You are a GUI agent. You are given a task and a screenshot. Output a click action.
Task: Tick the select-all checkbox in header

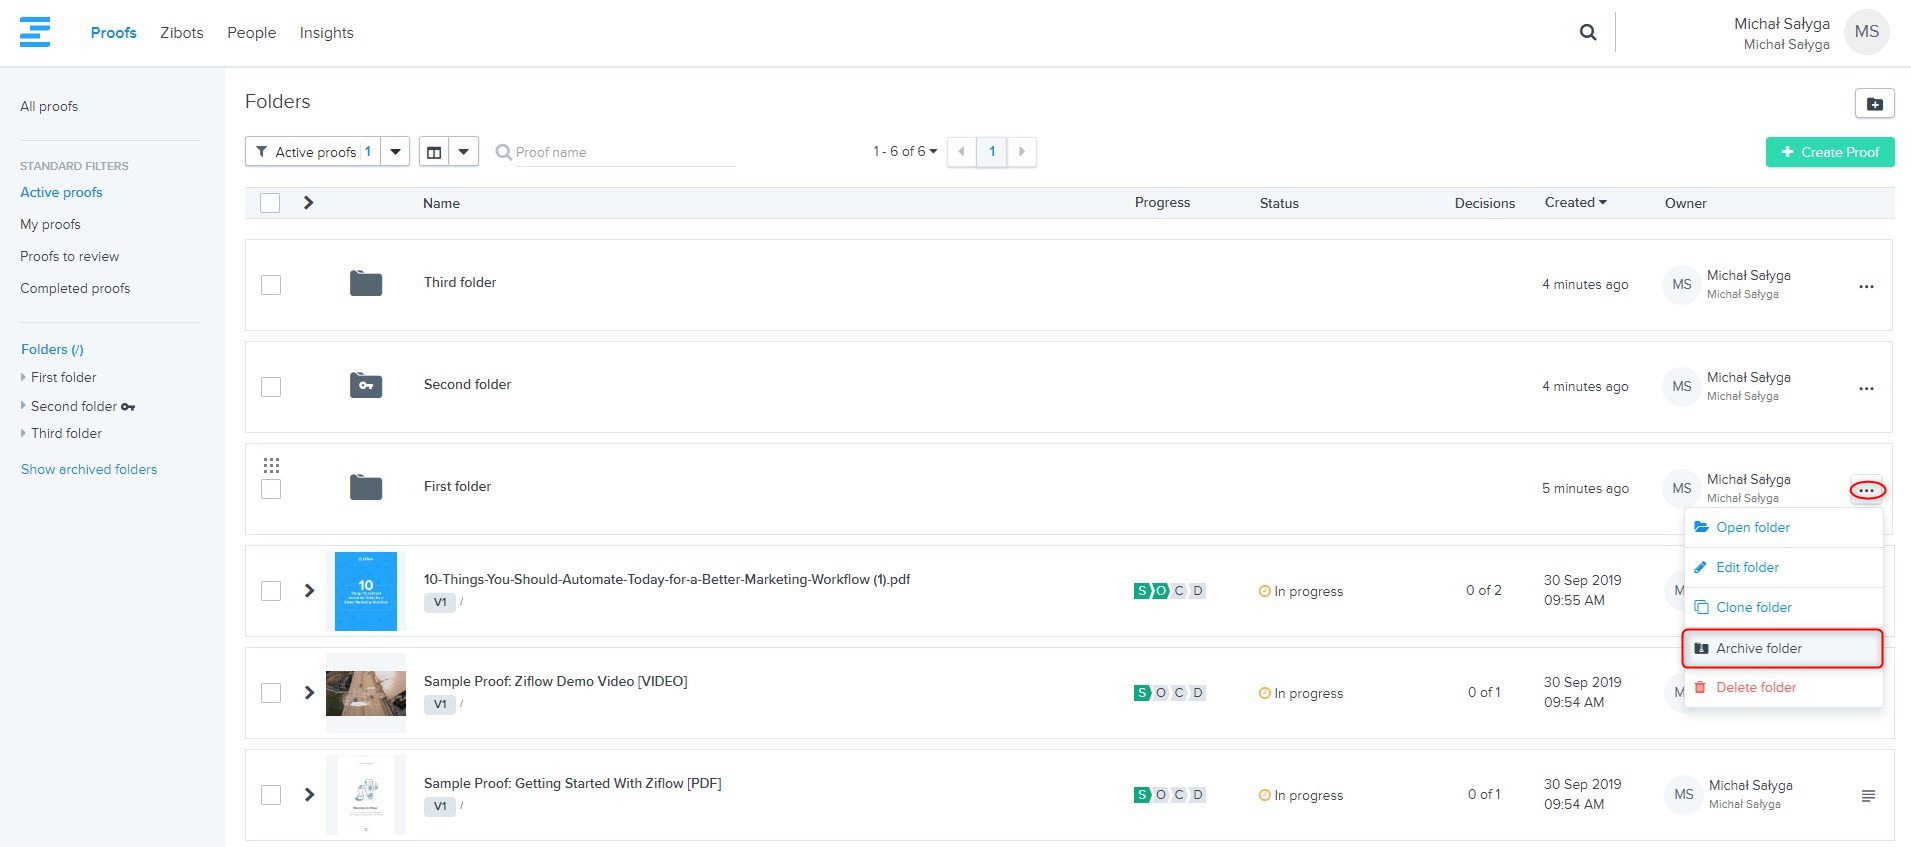(x=270, y=203)
